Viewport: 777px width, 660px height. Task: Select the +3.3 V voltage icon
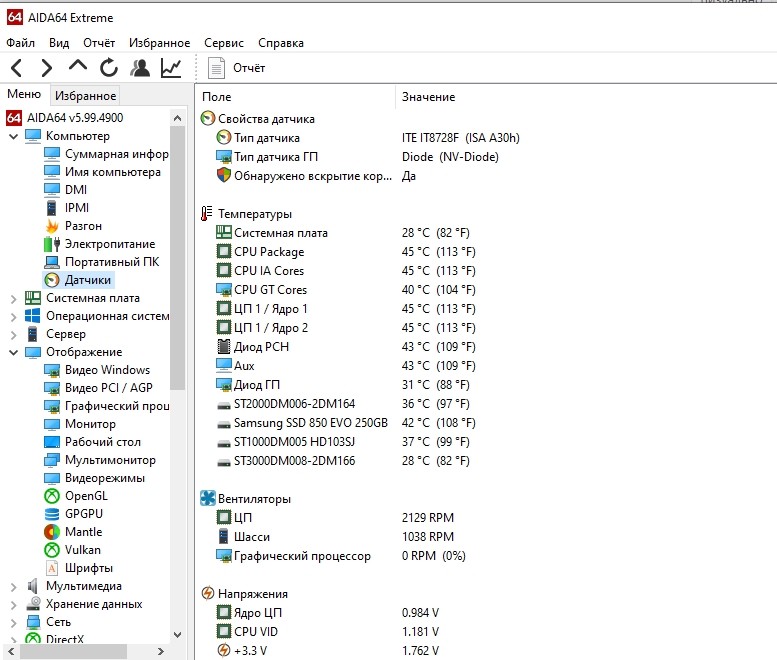pyautogui.click(x=224, y=650)
